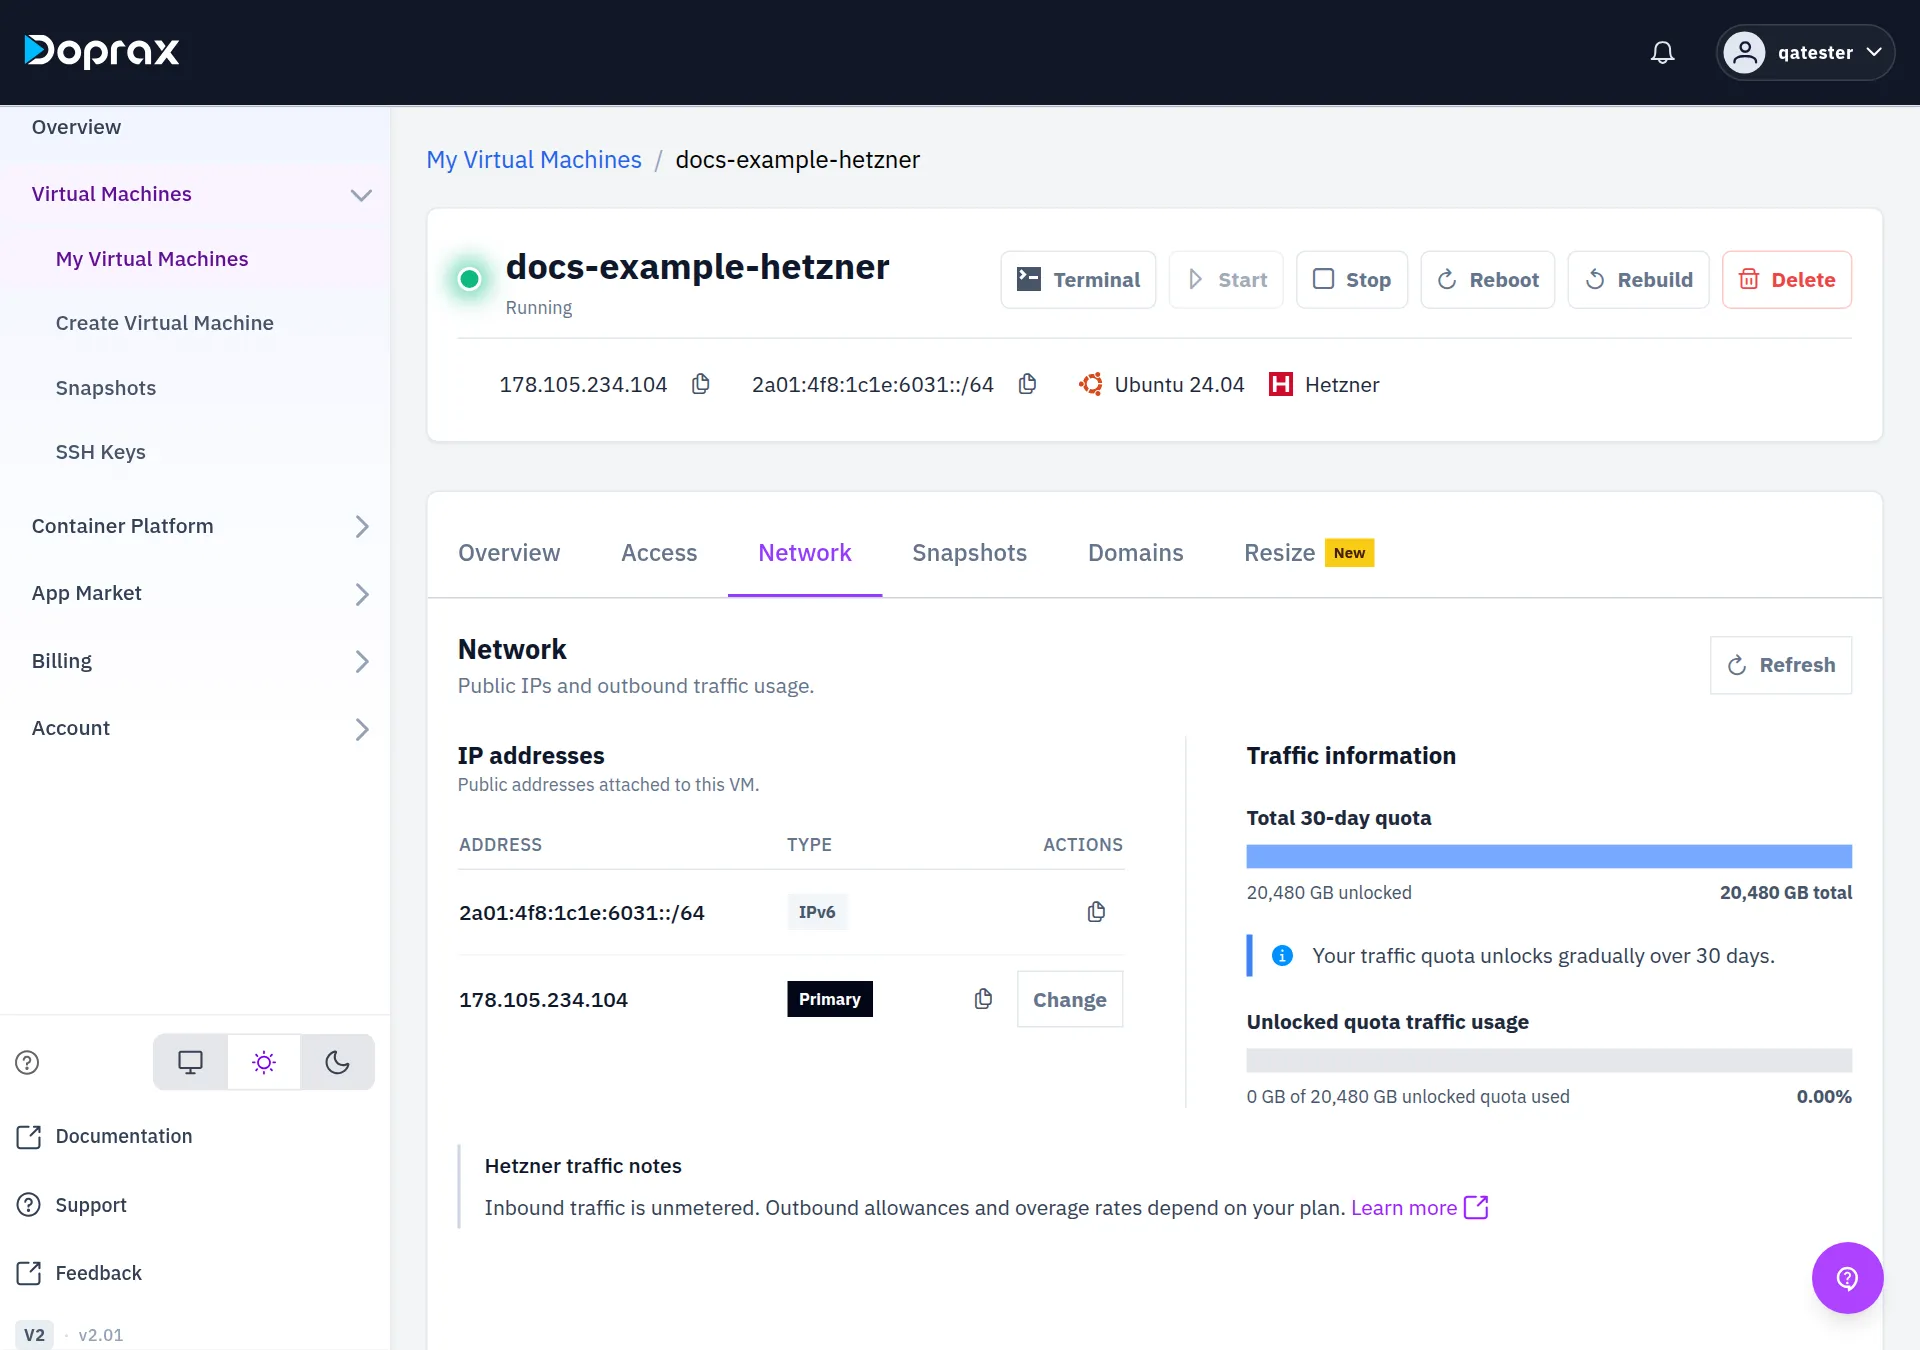Click the help question icon in sidebar

tap(27, 1062)
